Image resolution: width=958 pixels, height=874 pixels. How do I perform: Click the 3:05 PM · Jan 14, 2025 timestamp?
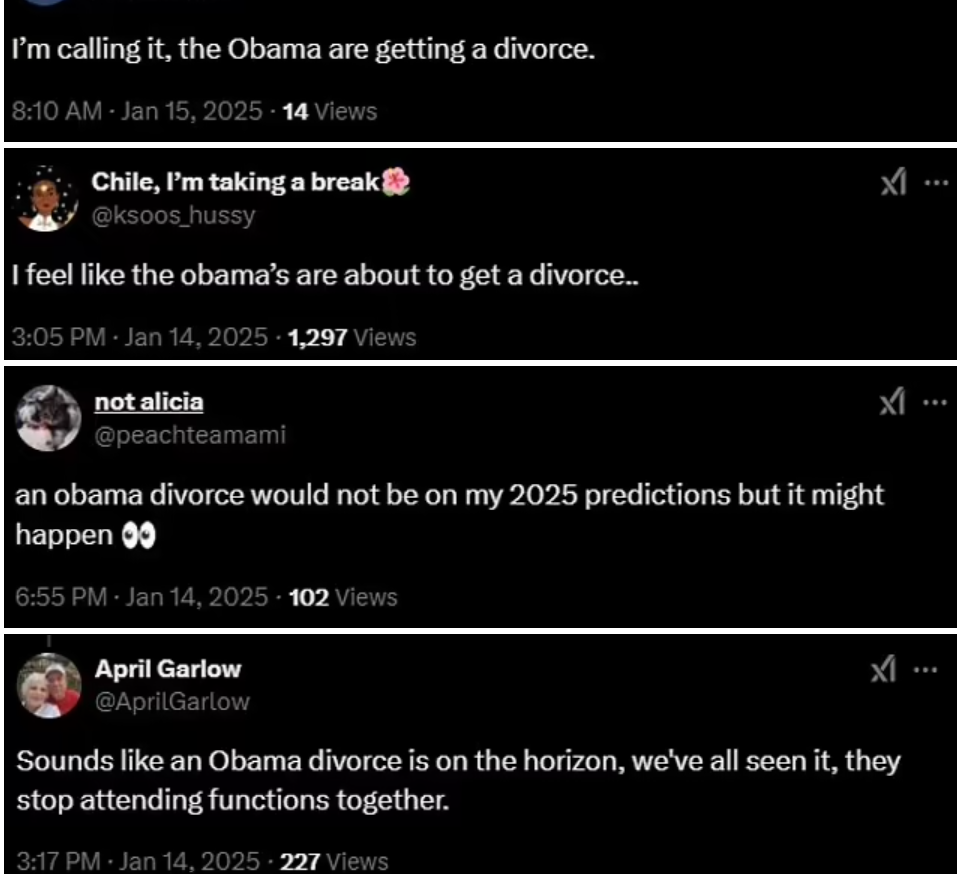141,337
